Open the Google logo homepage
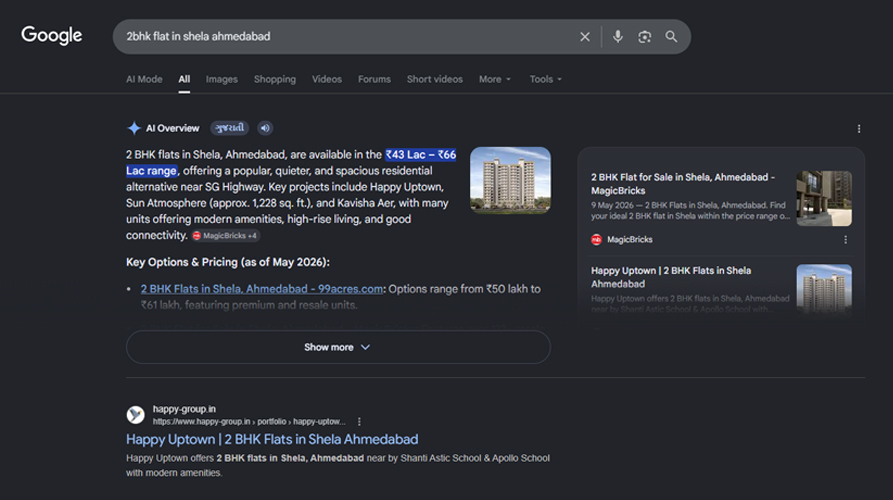The height and width of the screenshot is (500, 893). click(x=52, y=35)
